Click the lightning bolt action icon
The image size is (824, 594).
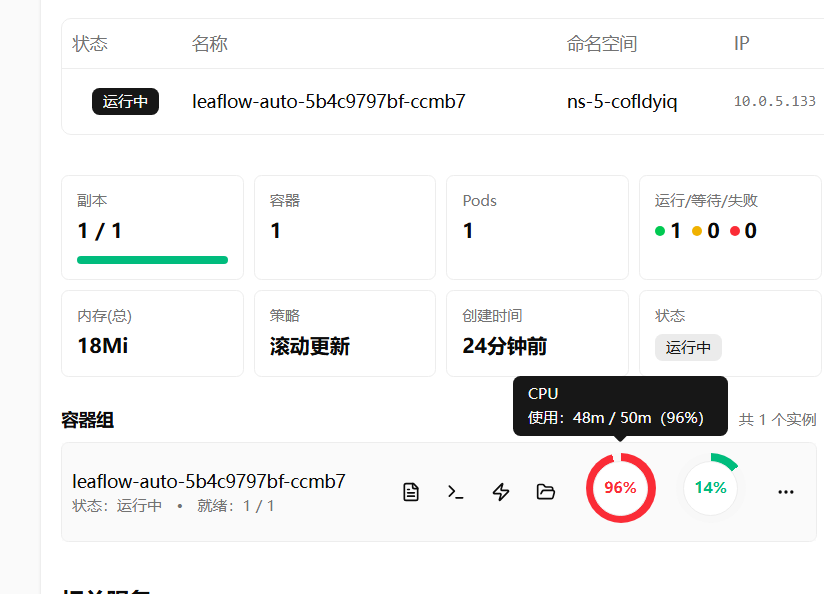501,492
